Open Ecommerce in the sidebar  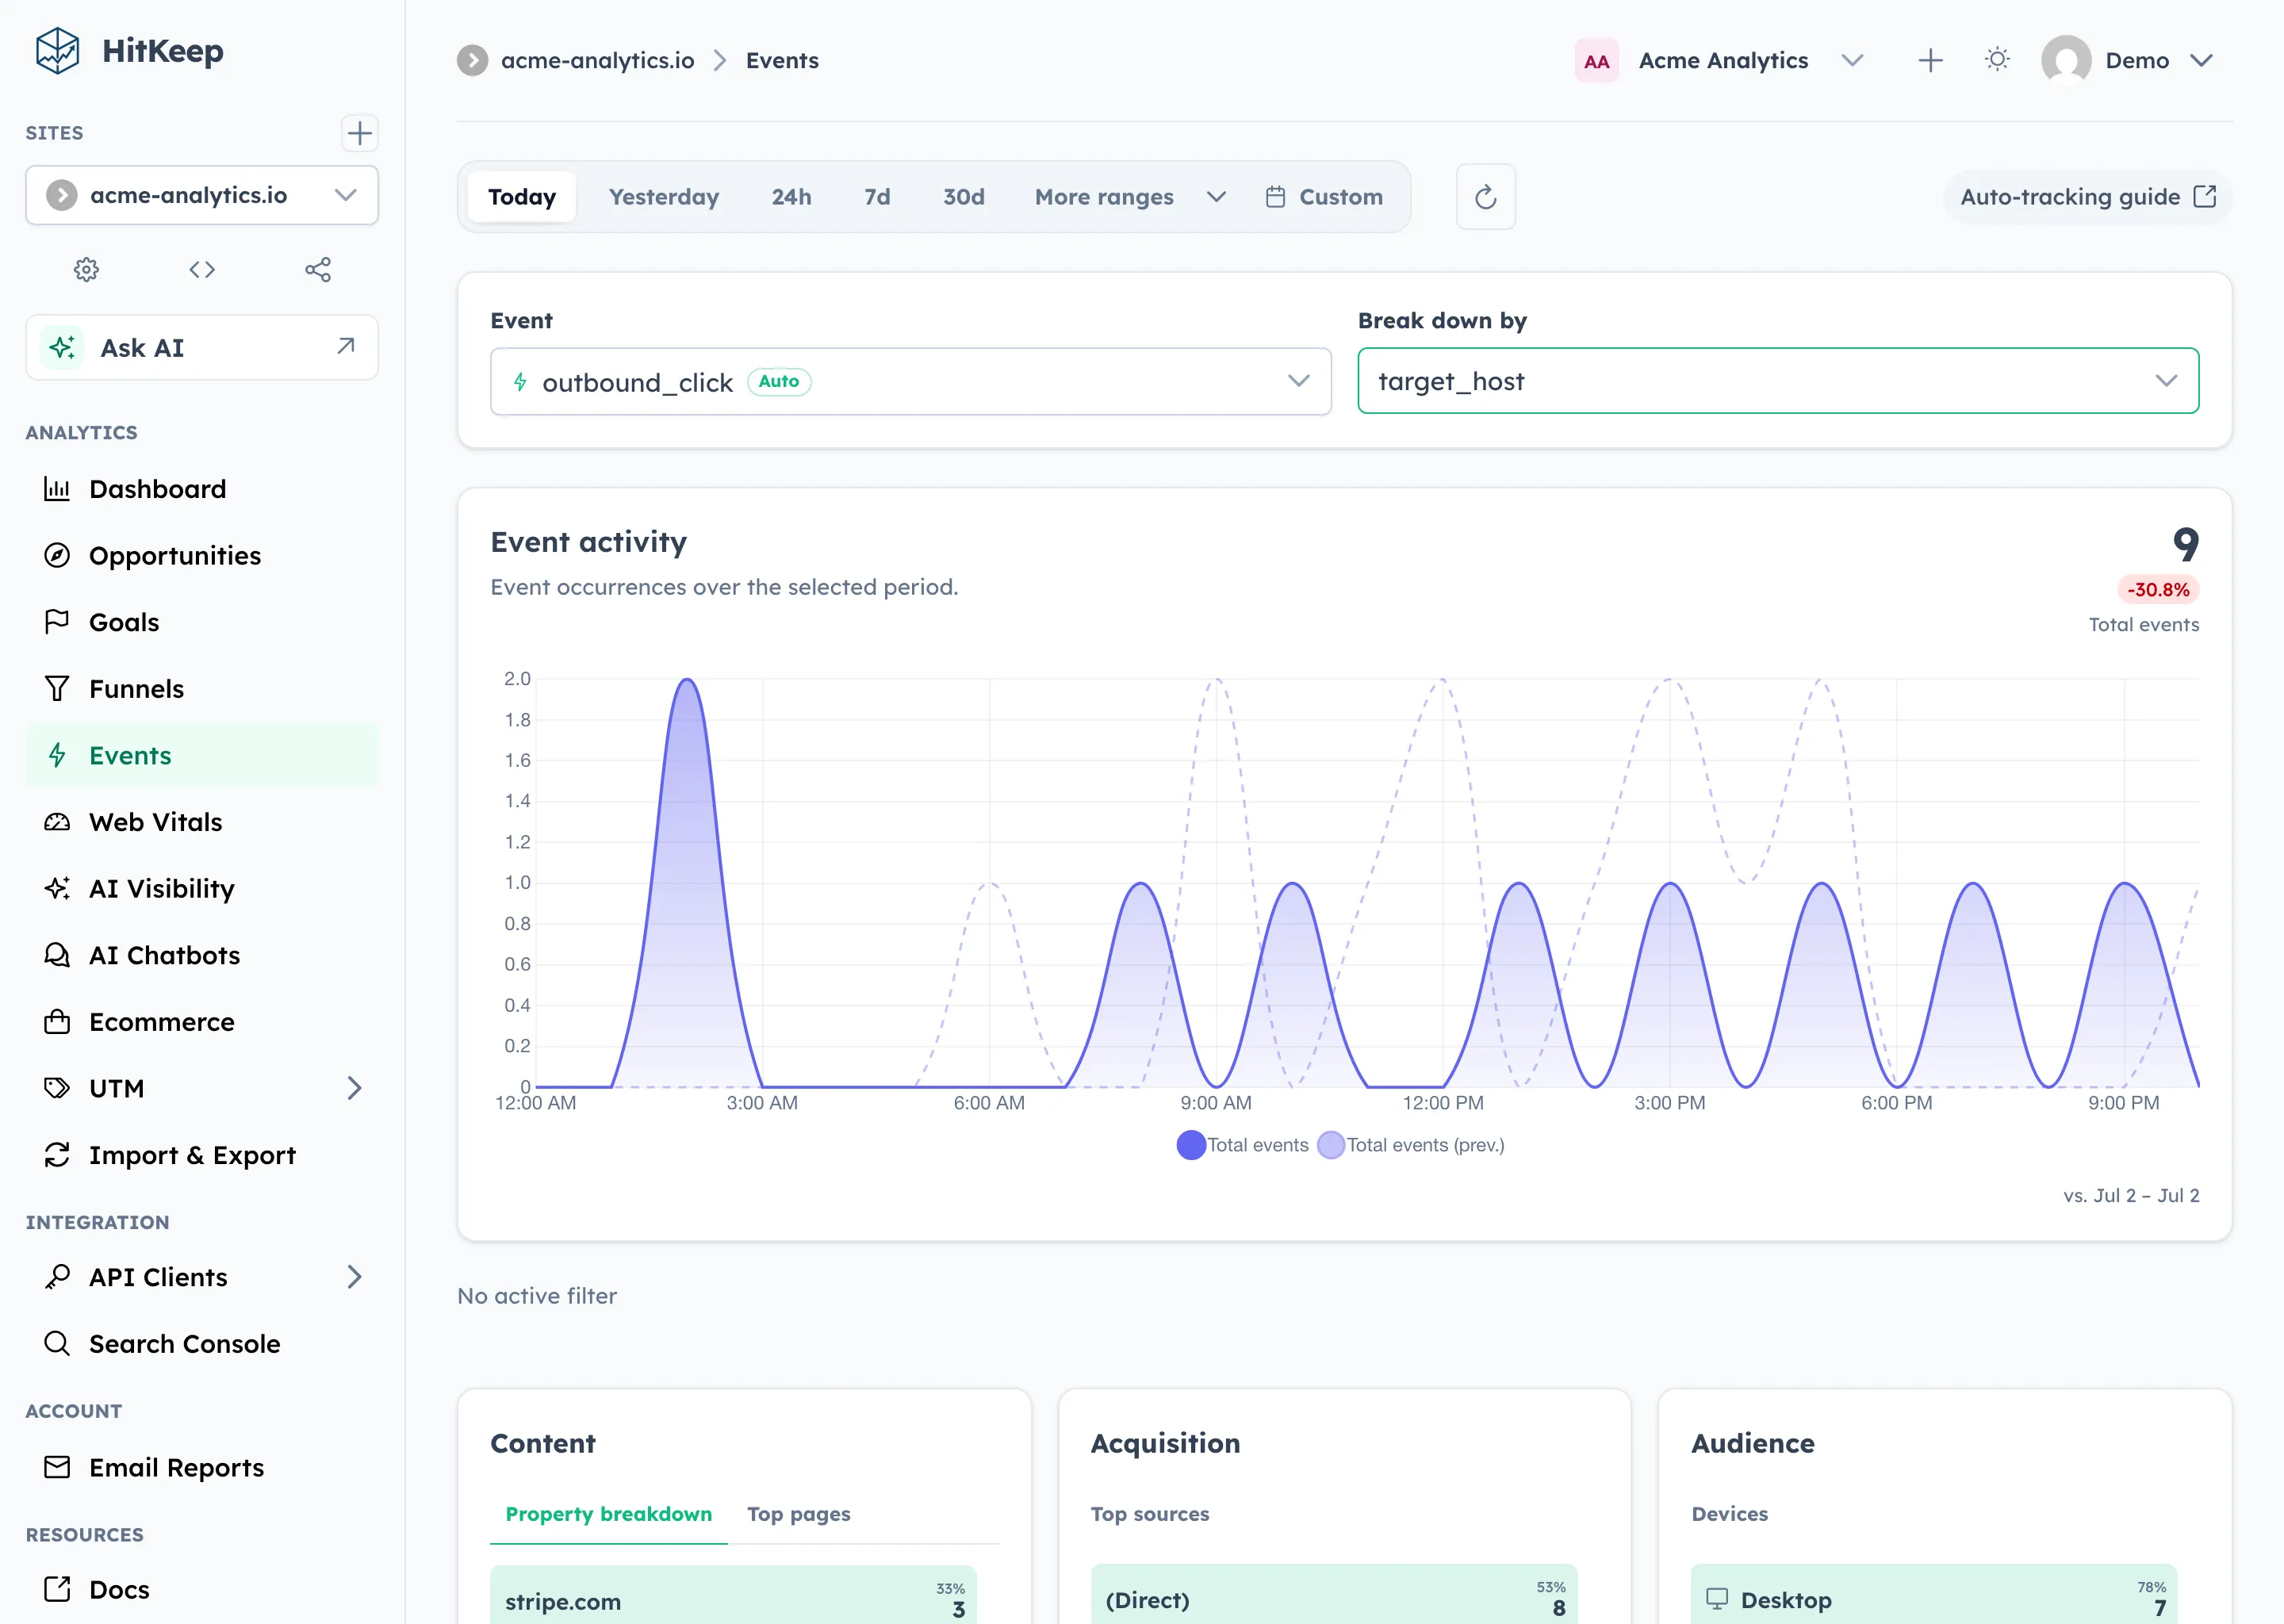202,1022
